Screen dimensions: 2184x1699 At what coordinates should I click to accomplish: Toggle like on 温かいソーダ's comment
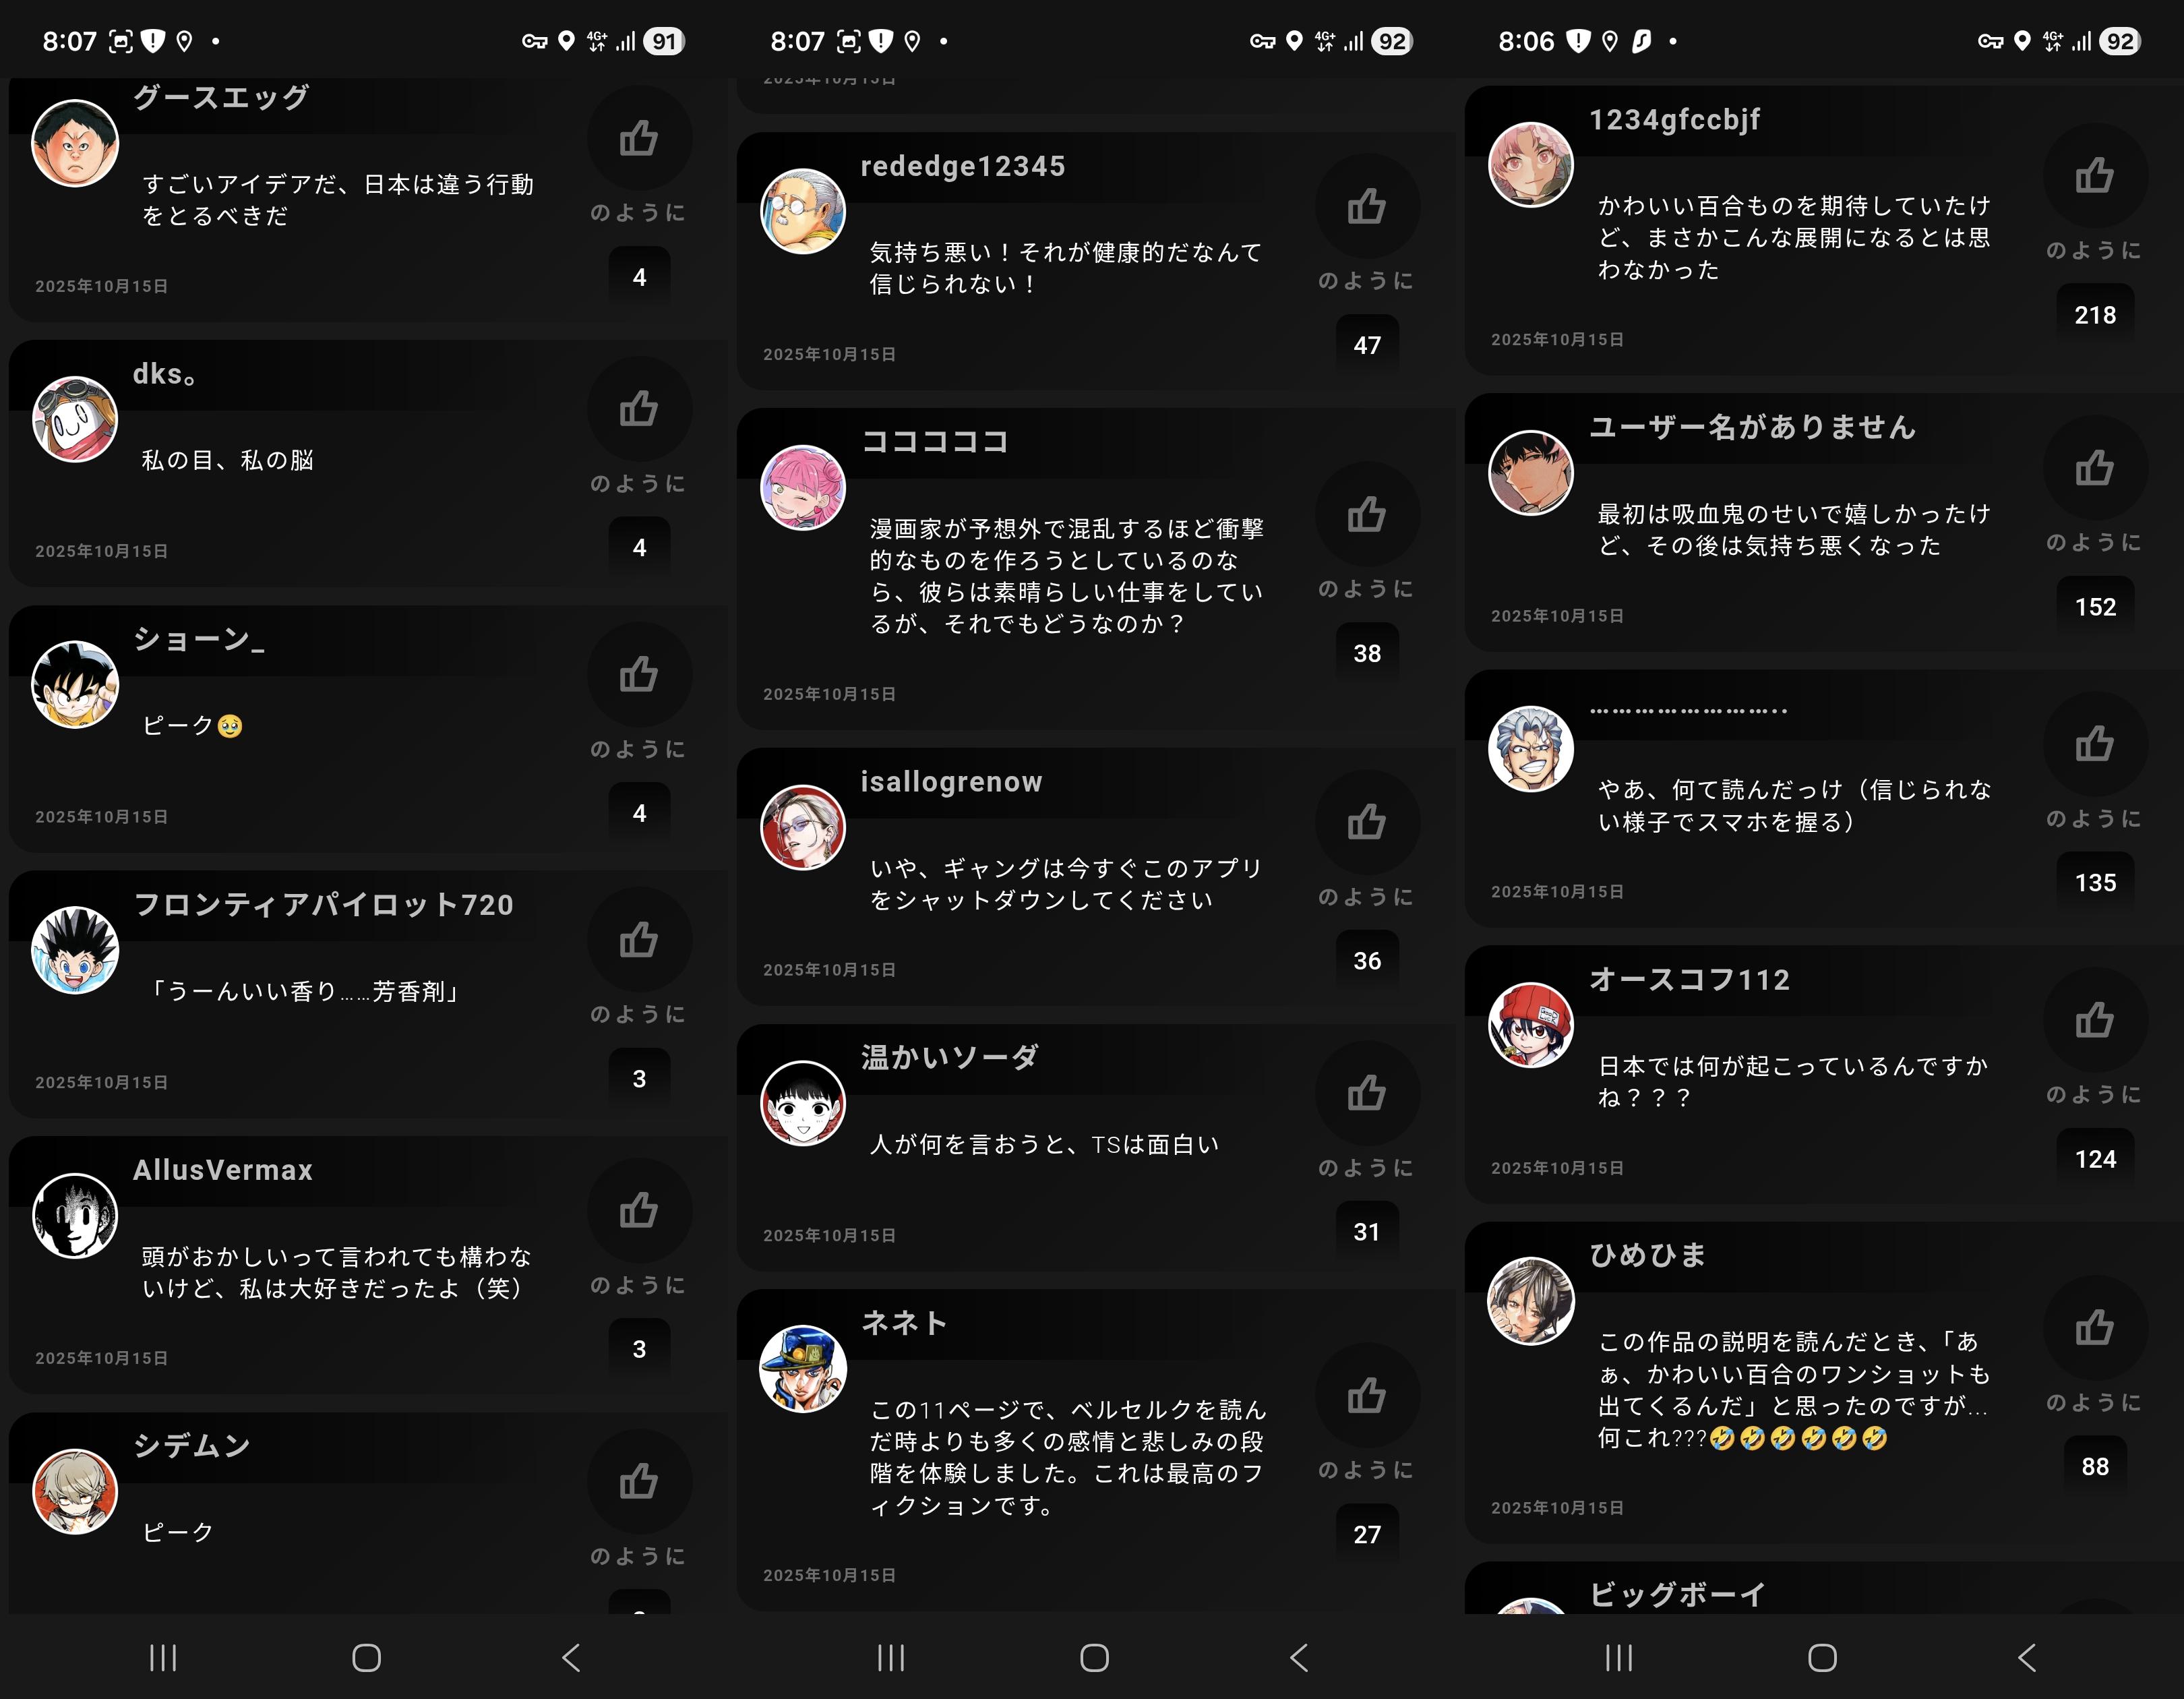point(1367,1093)
